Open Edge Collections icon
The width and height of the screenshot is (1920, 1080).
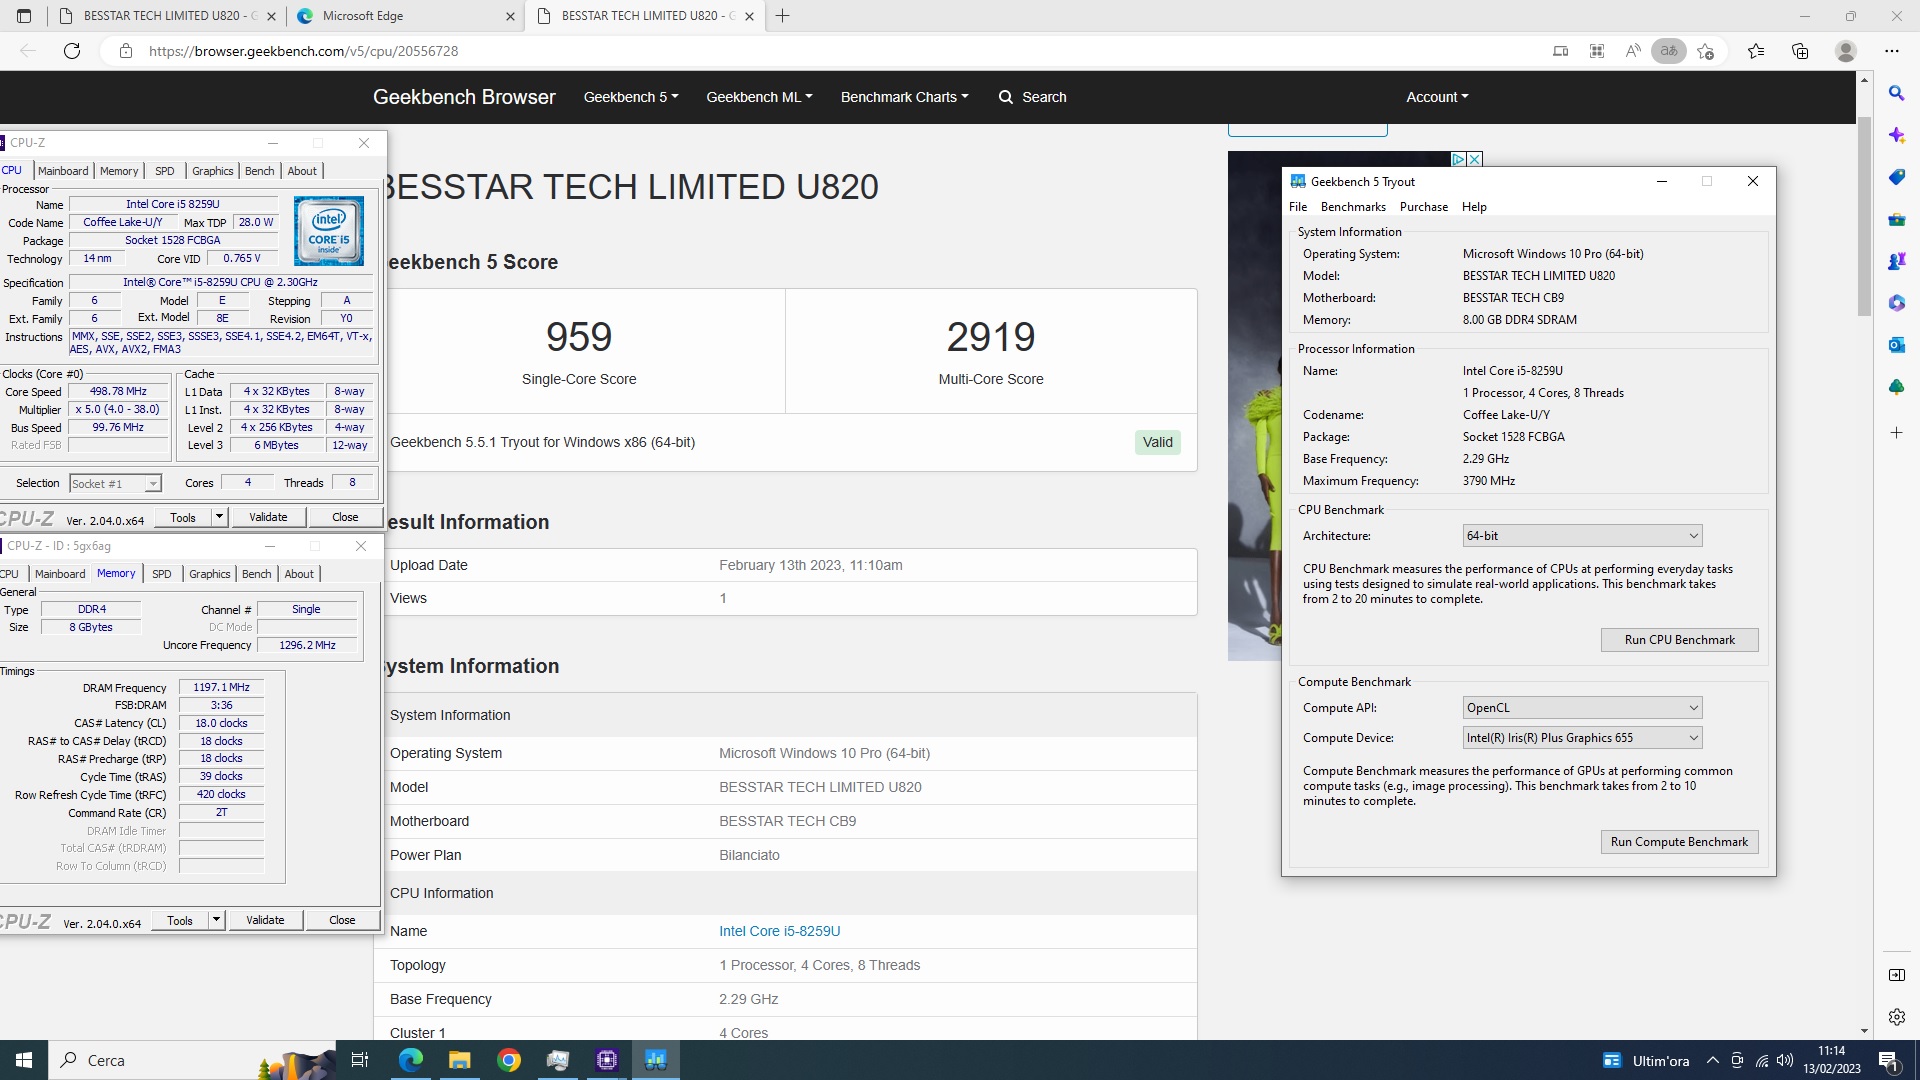click(x=1800, y=51)
